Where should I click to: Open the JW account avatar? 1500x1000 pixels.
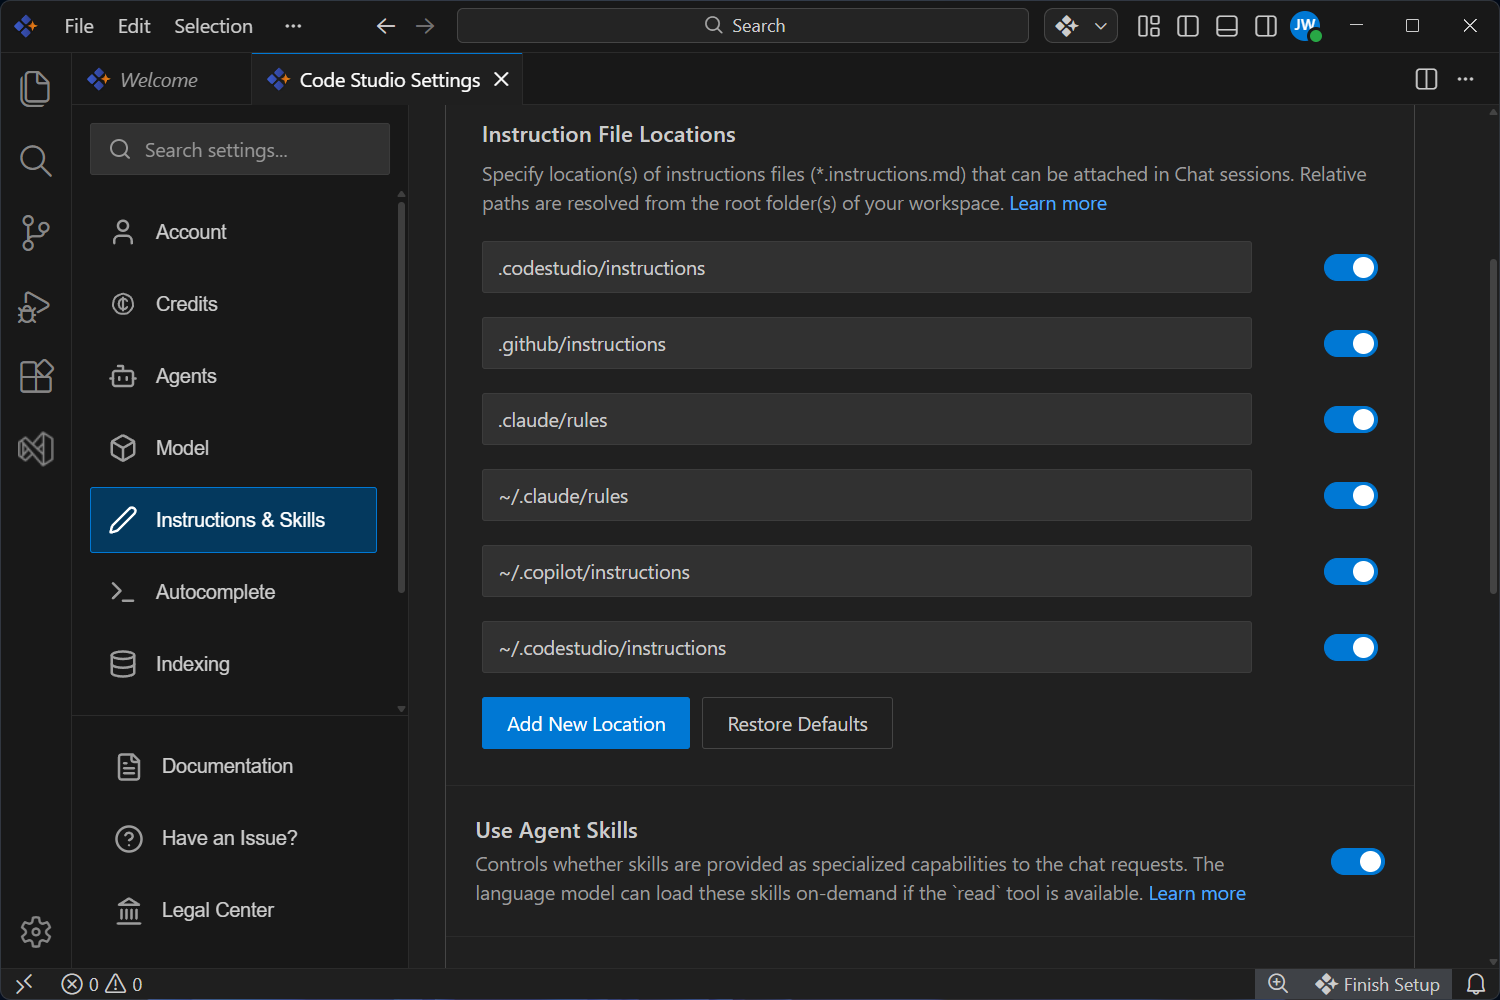pyautogui.click(x=1305, y=26)
